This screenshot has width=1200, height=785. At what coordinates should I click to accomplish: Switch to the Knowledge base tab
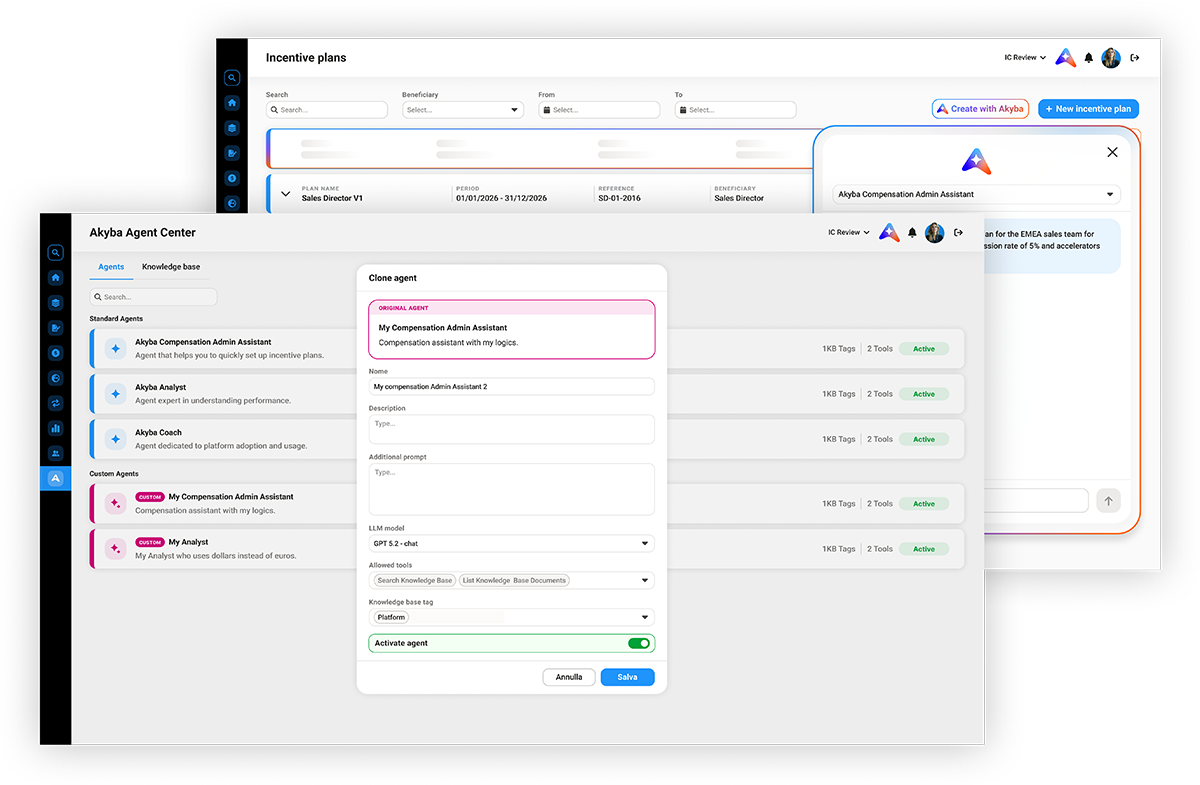171,267
